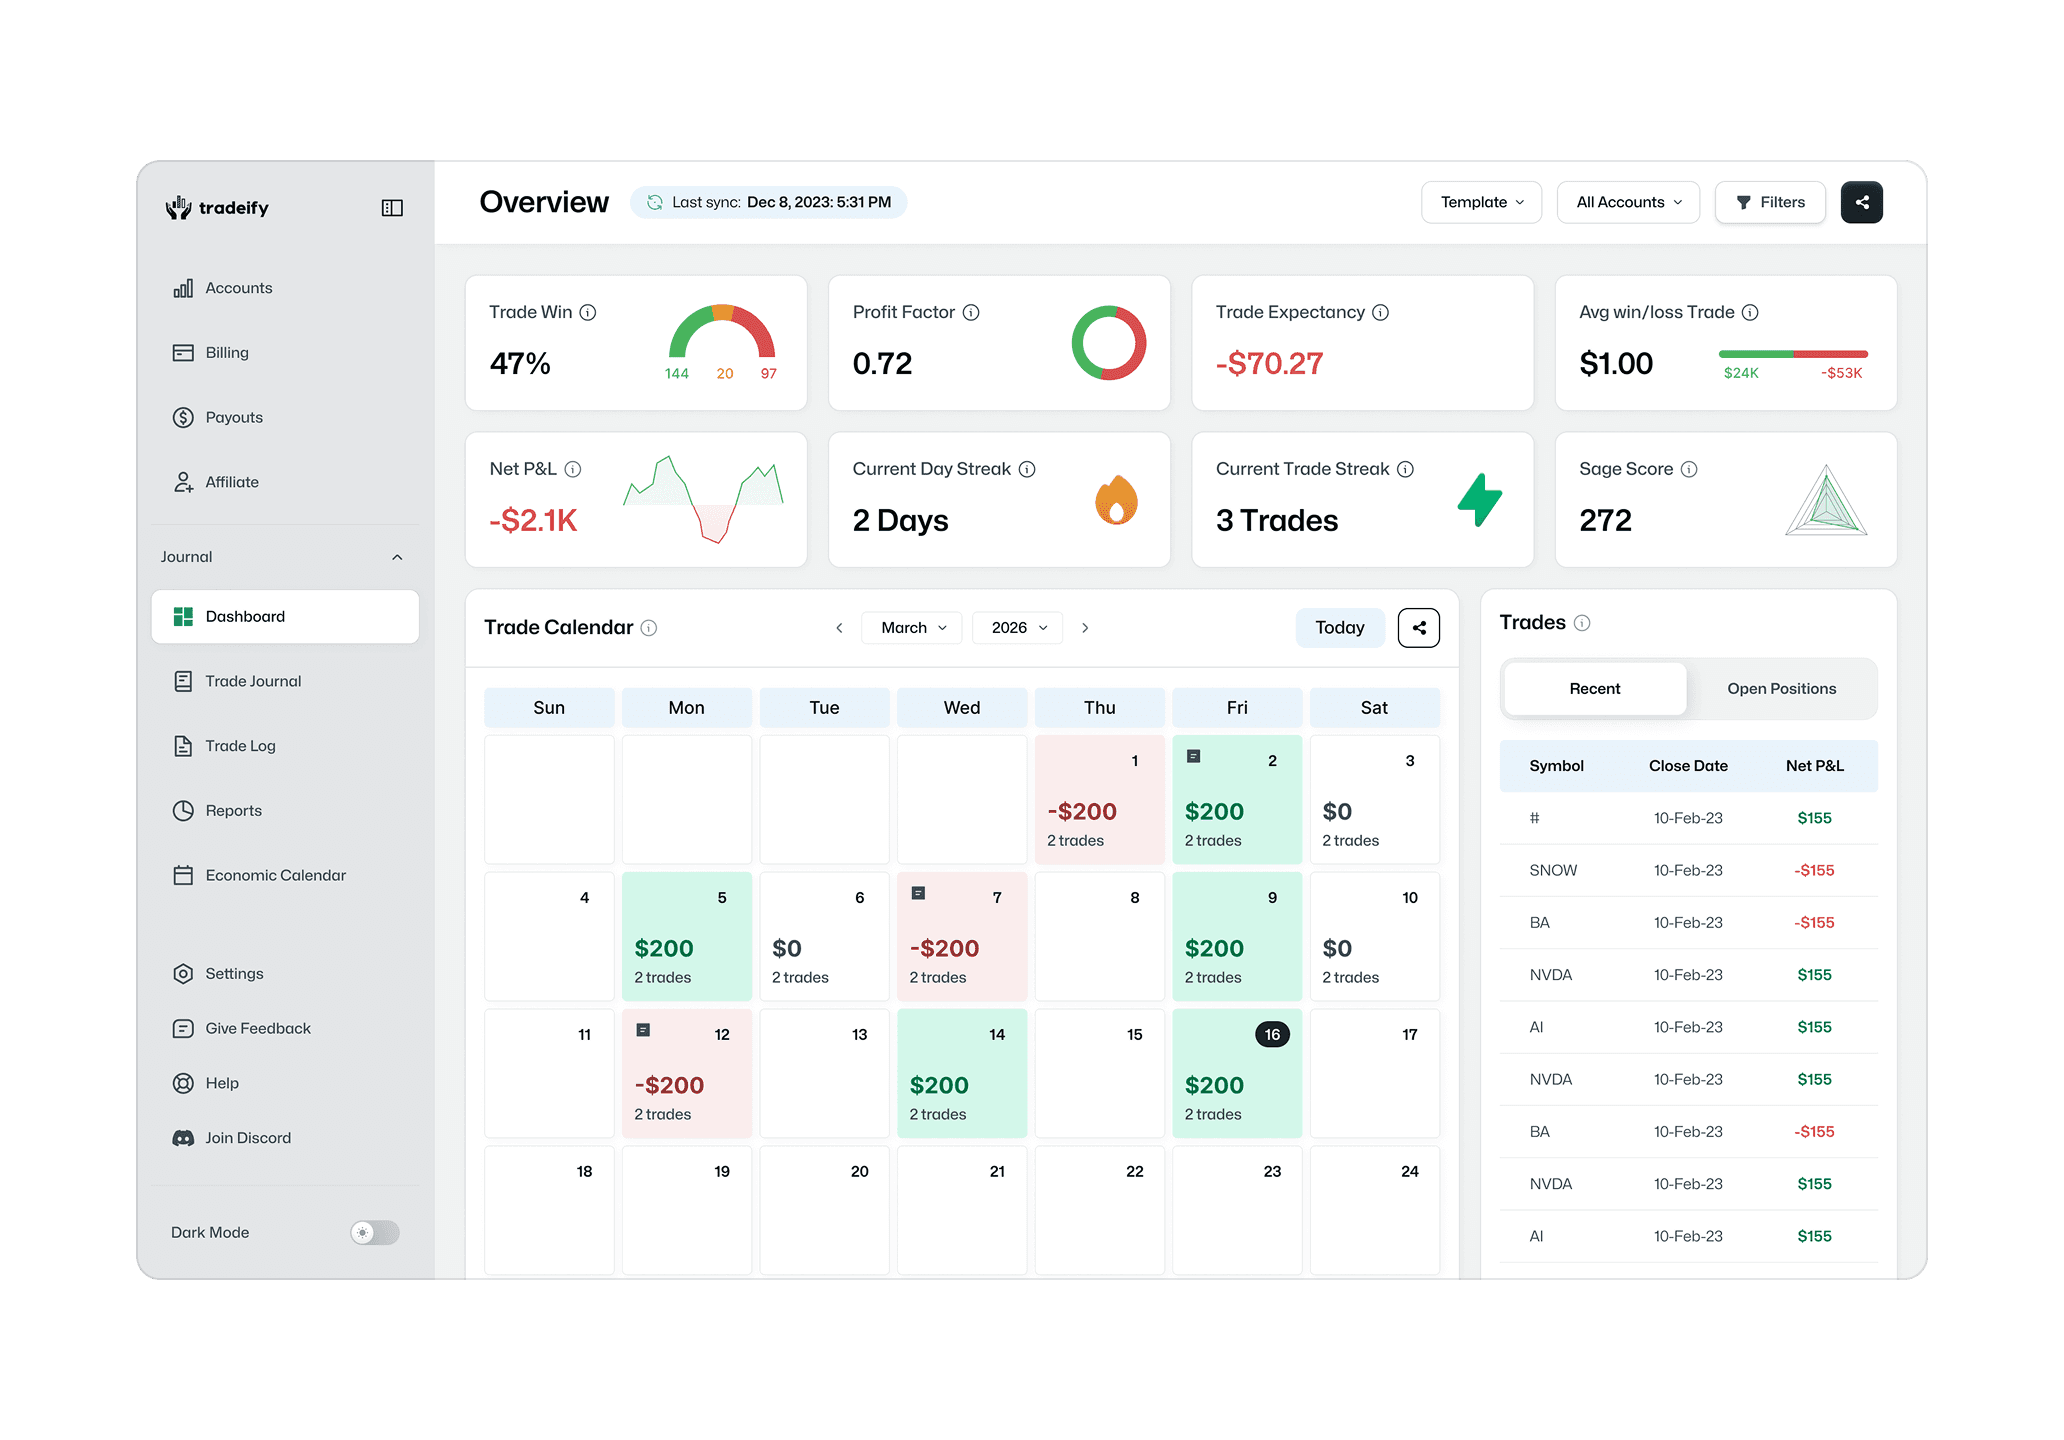Open the Template dropdown
The height and width of the screenshot is (1440, 2064).
[x=1481, y=202]
